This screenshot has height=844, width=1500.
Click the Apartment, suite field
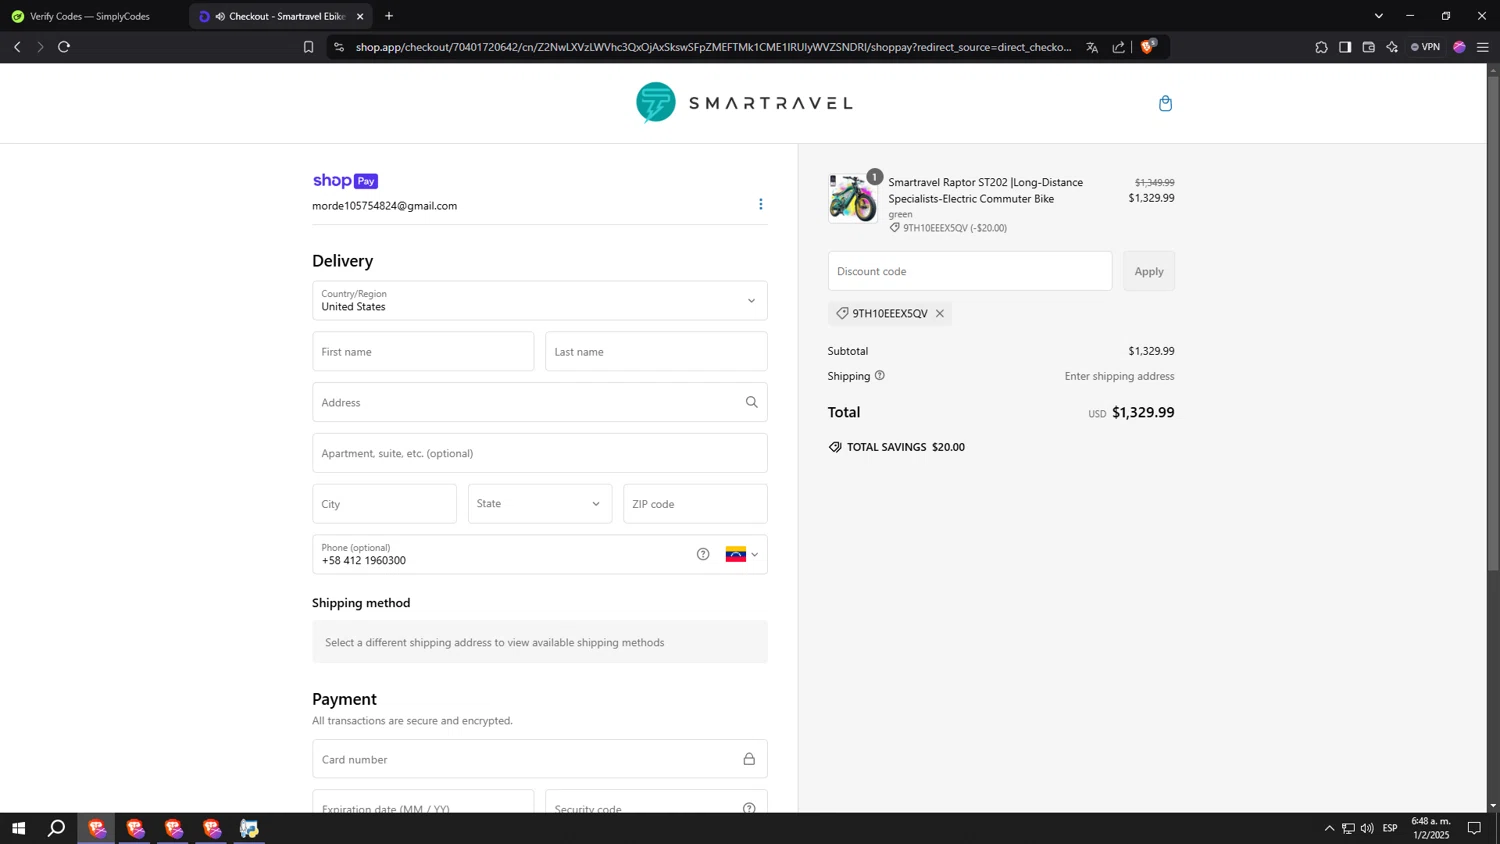540,453
